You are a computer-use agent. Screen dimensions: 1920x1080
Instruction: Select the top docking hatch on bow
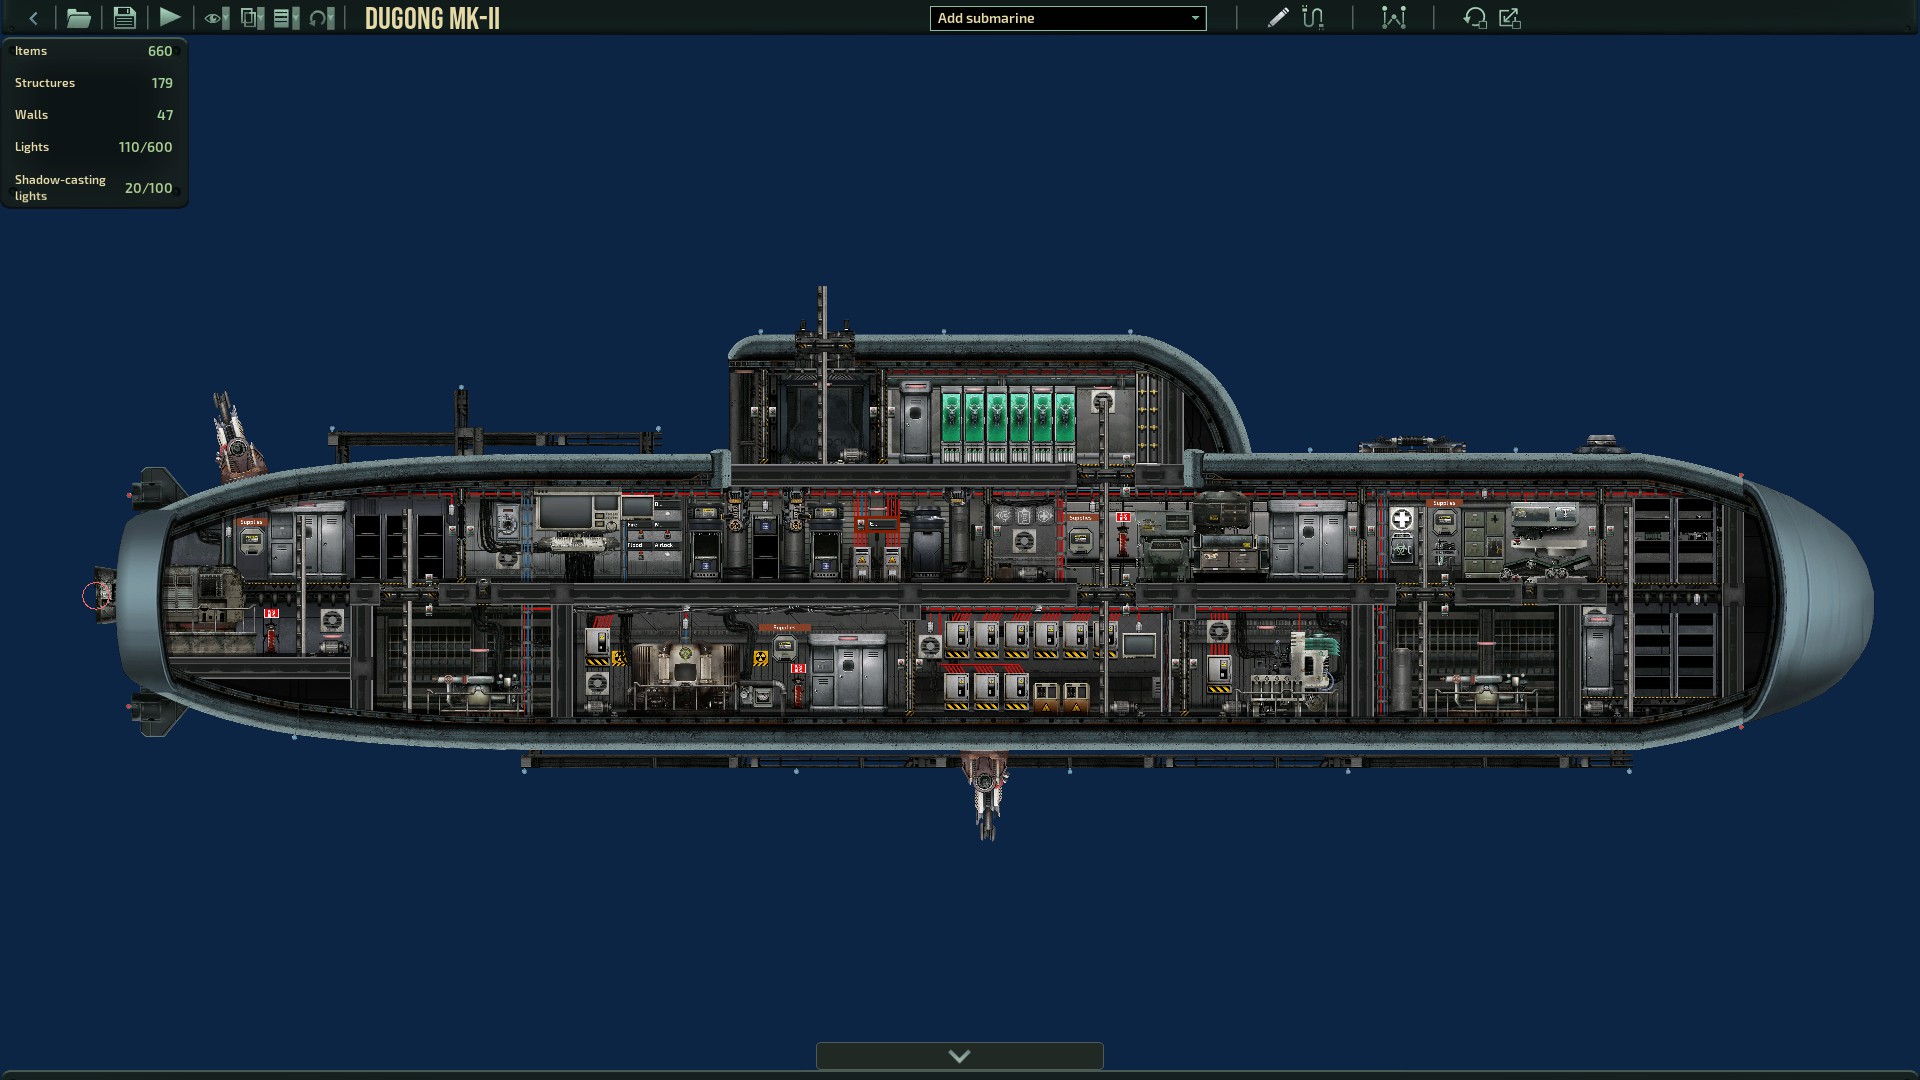(1411, 444)
